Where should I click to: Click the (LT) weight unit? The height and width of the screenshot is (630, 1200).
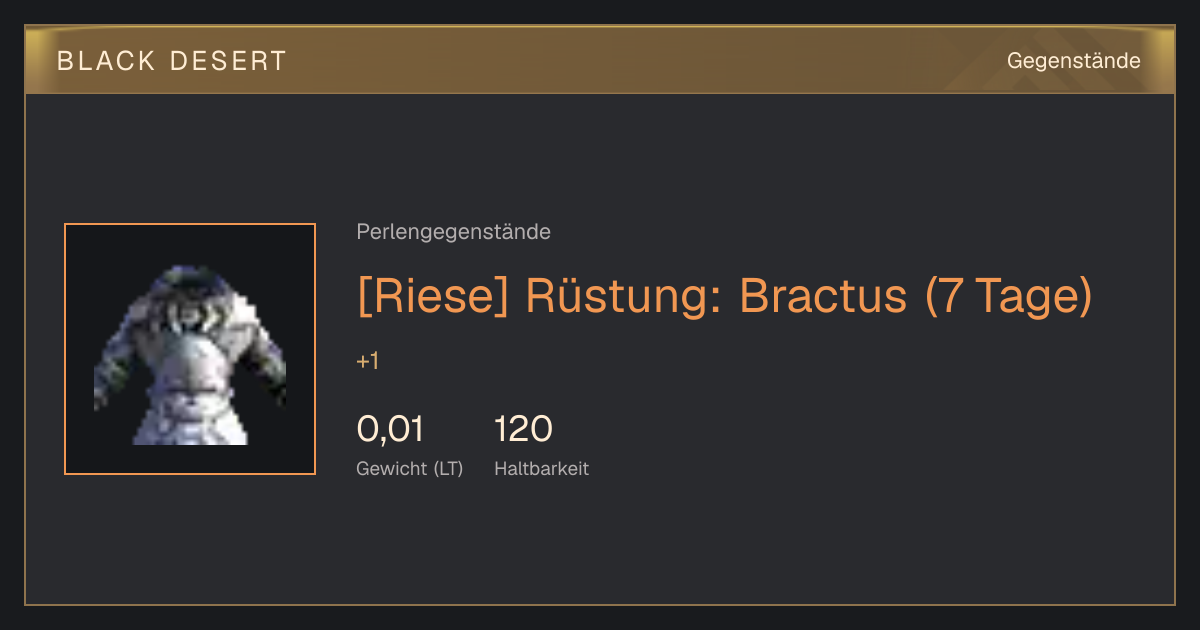coord(448,468)
